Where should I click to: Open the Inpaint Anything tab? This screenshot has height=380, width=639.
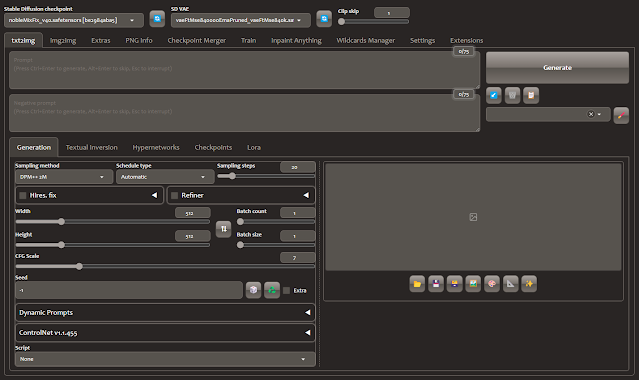tap(296, 40)
